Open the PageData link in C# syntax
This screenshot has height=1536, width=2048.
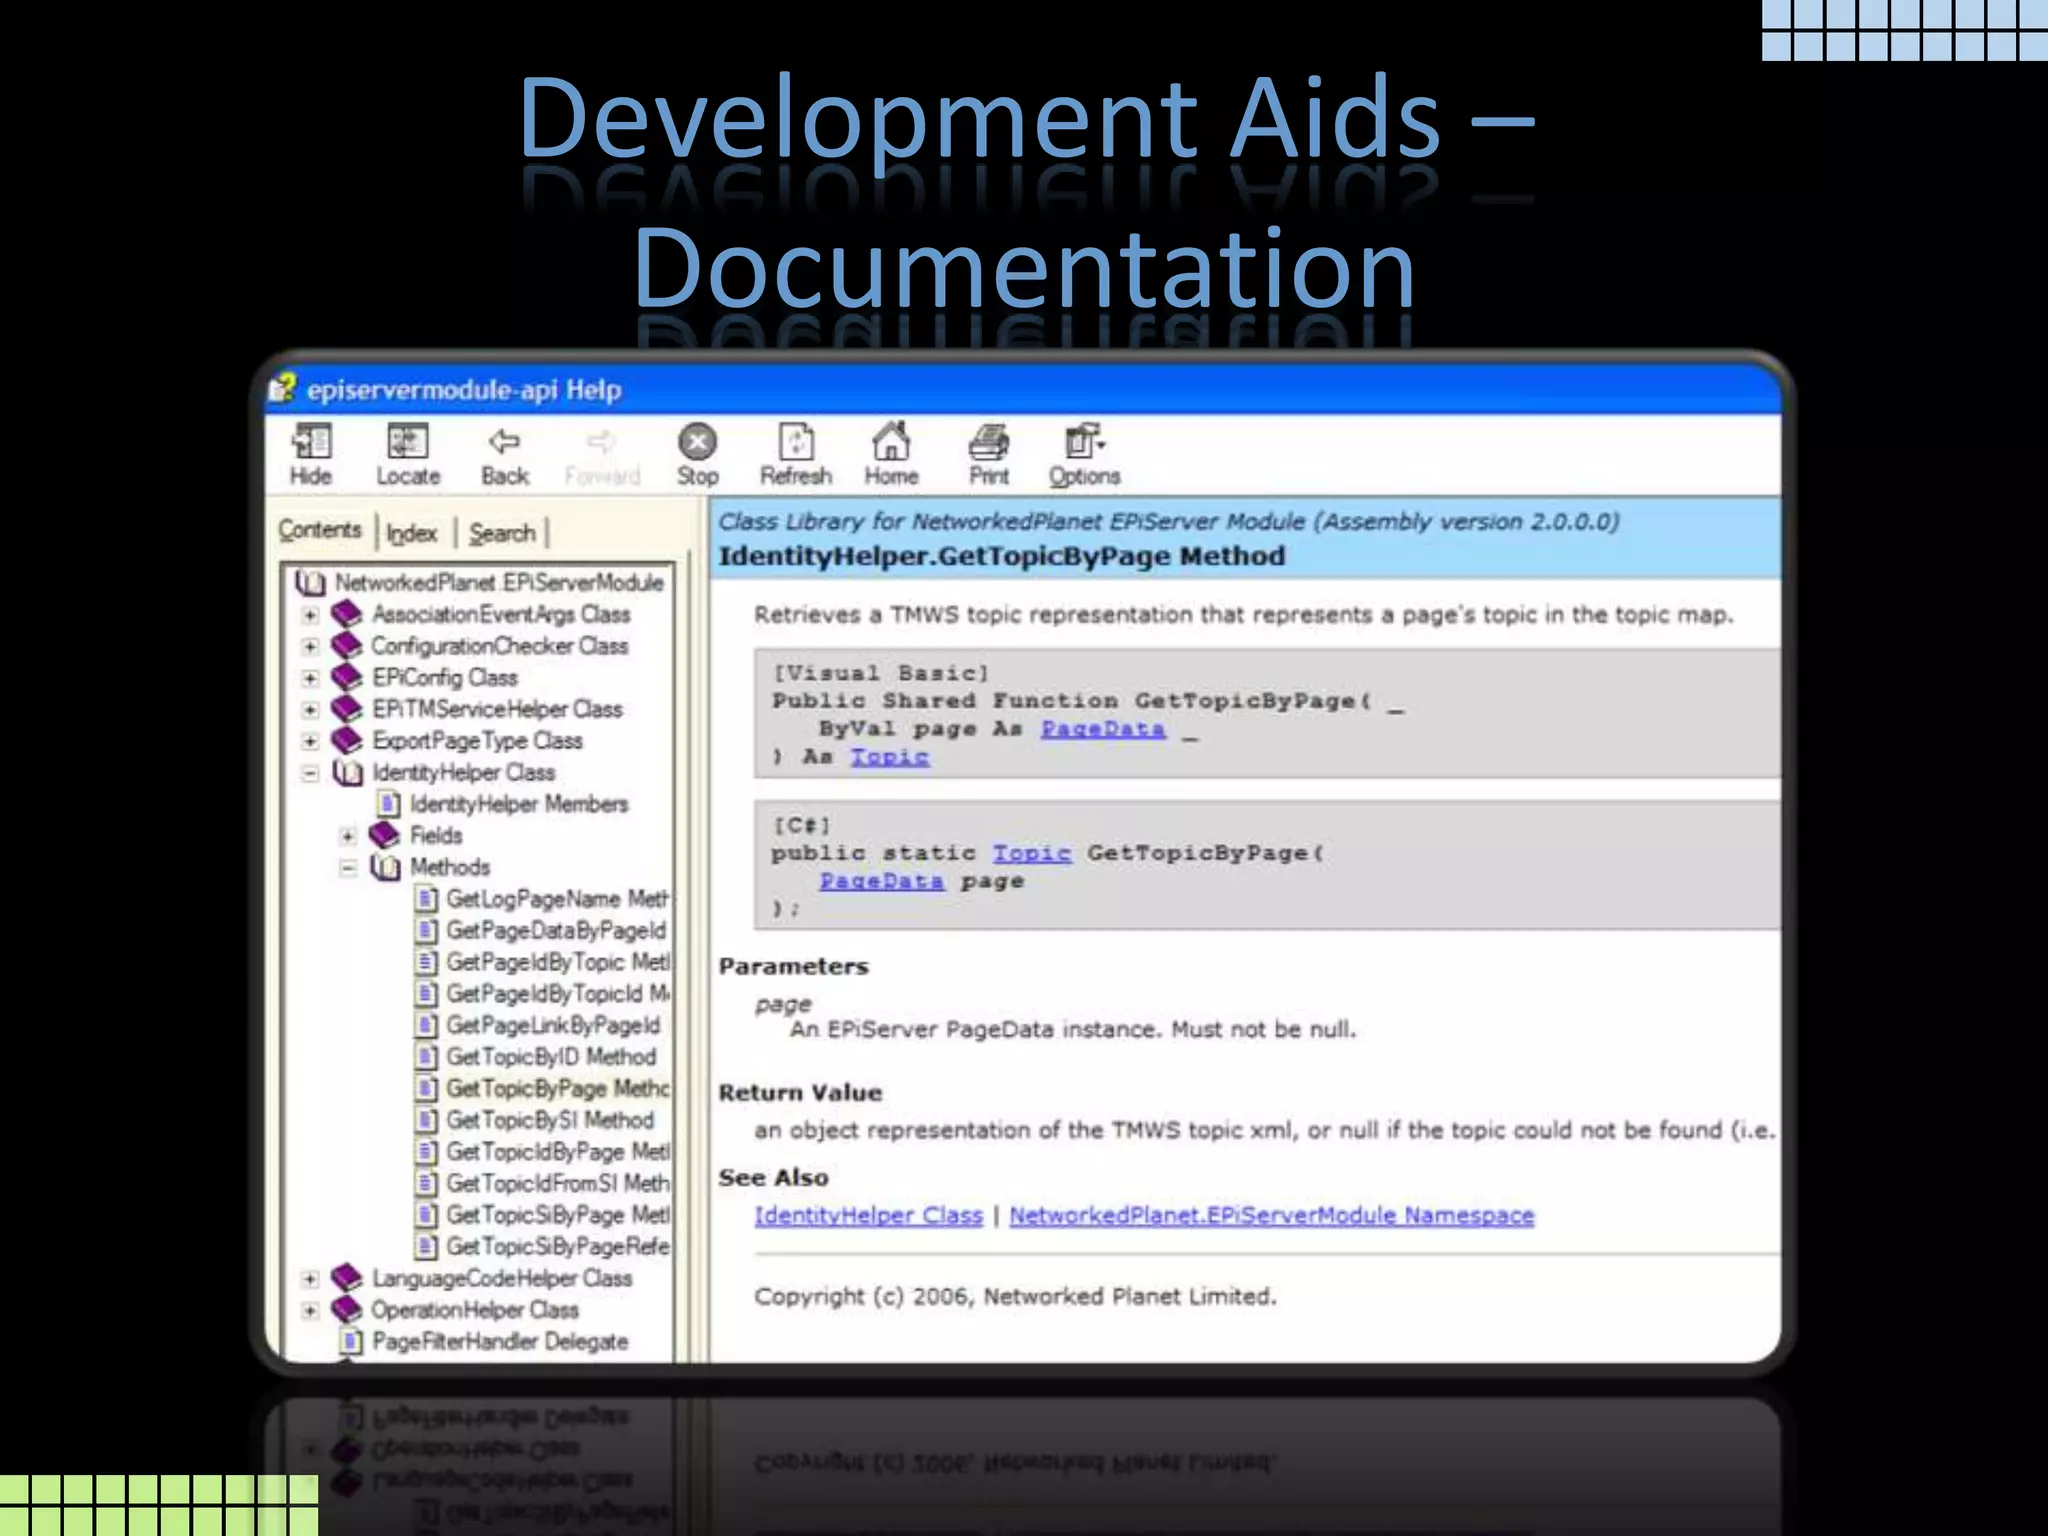[882, 881]
